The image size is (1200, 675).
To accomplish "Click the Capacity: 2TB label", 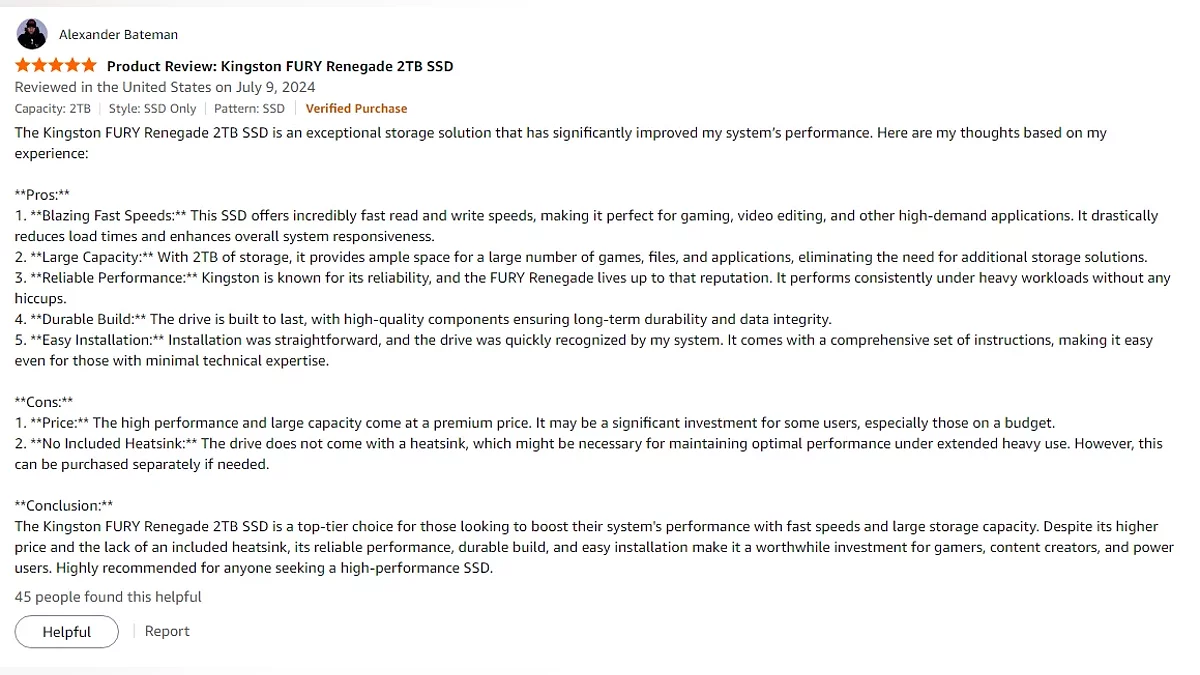I will pos(52,108).
